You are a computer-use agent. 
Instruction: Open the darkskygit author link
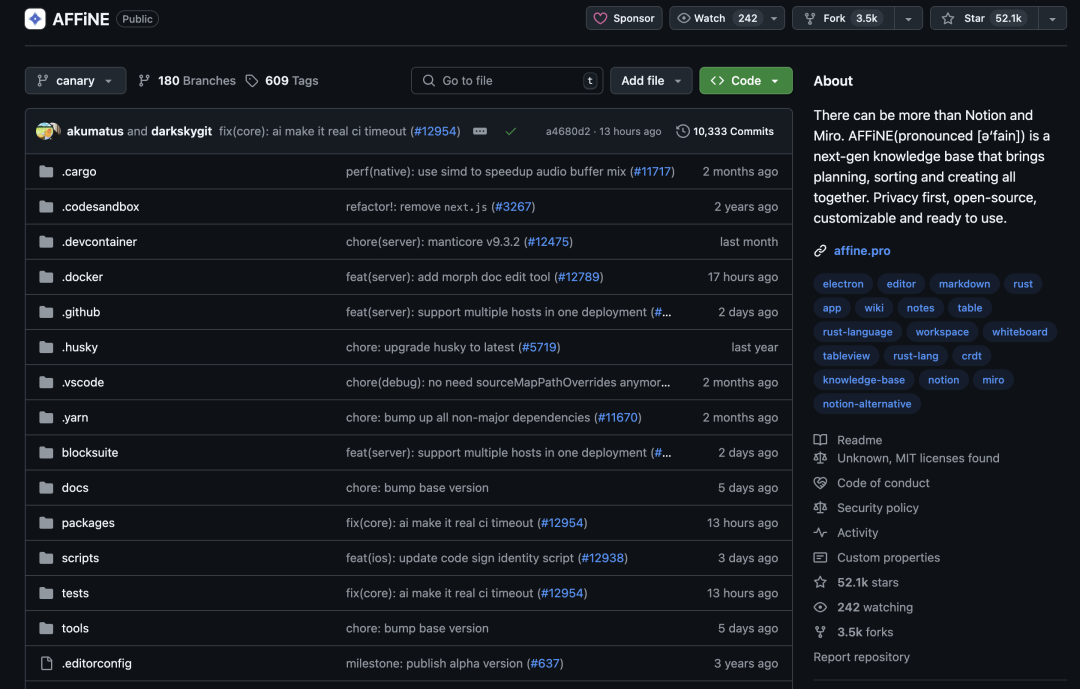click(x=181, y=131)
